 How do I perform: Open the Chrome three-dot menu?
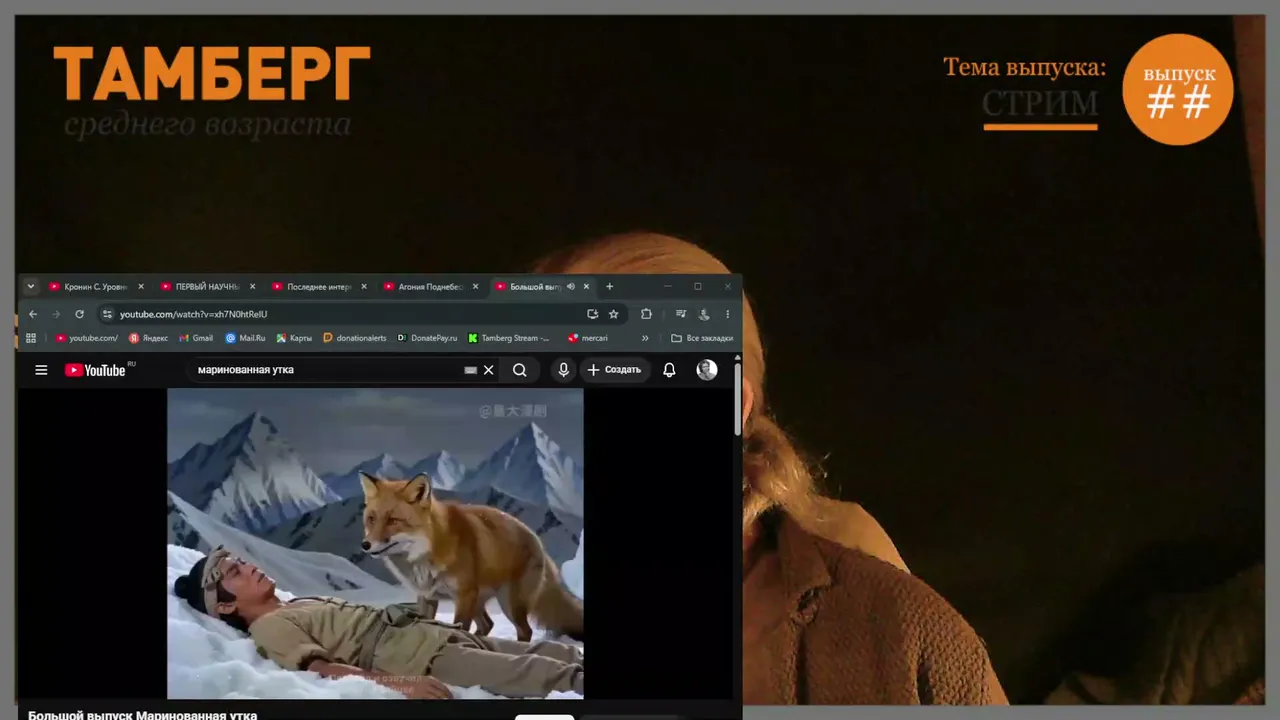pyautogui.click(x=727, y=314)
